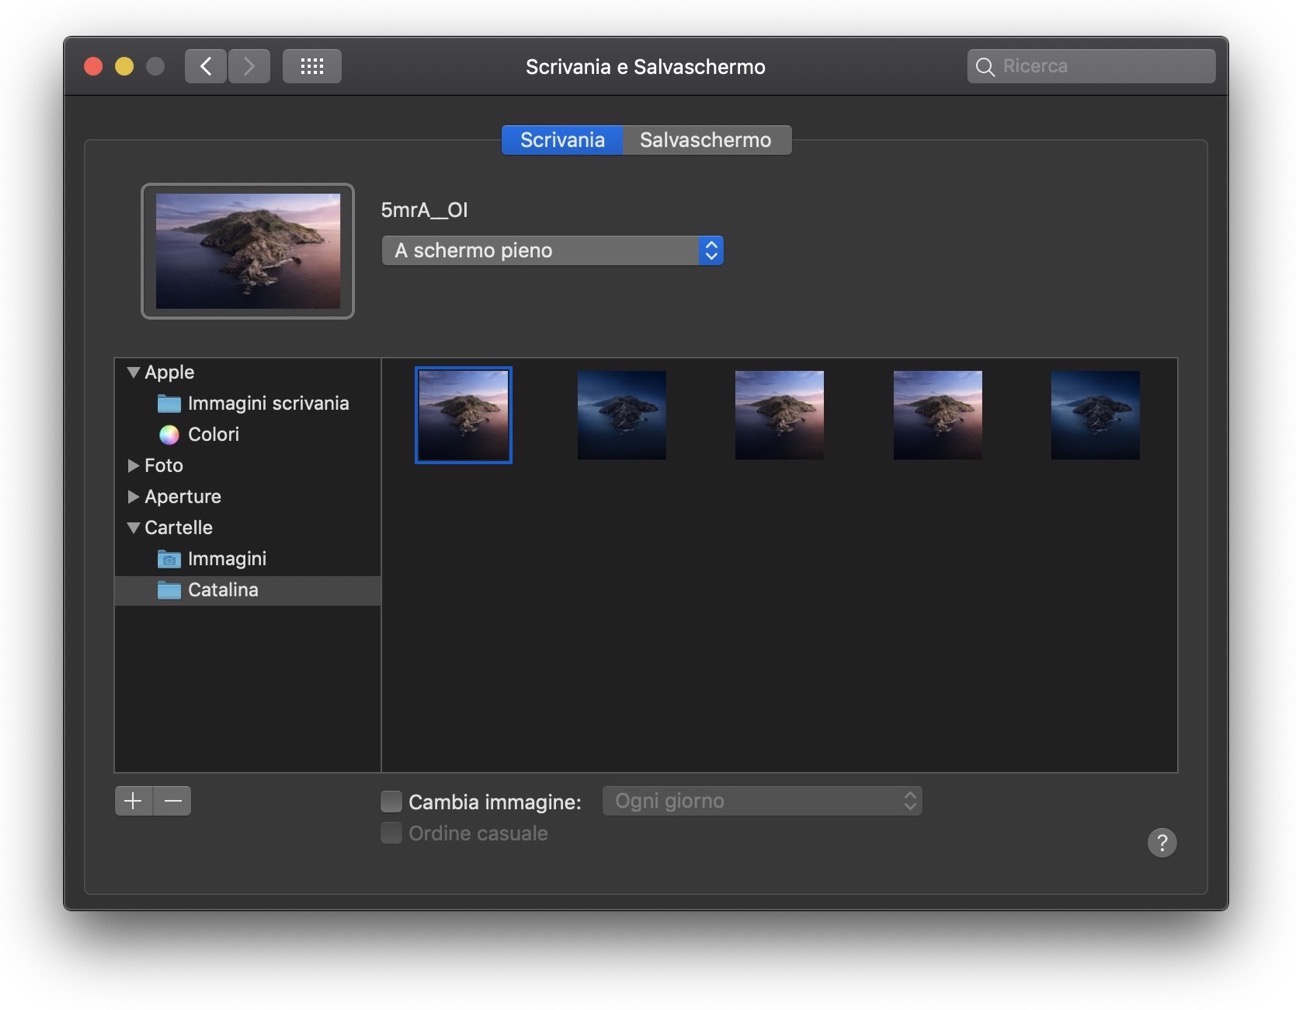Close the window with the red button
Viewport: 1296px width, 1010px height.
(93, 66)
